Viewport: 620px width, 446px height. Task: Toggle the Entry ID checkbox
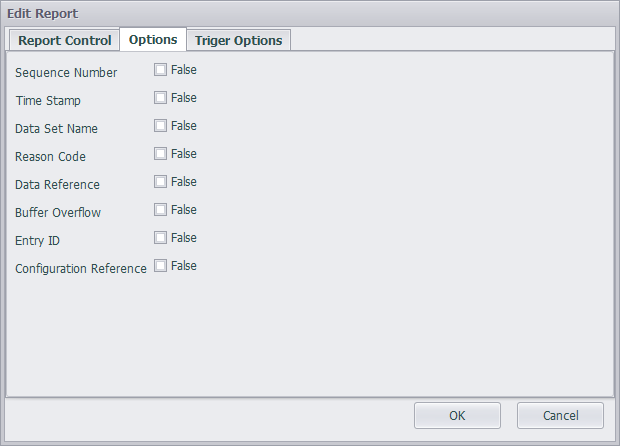(160, 238)
